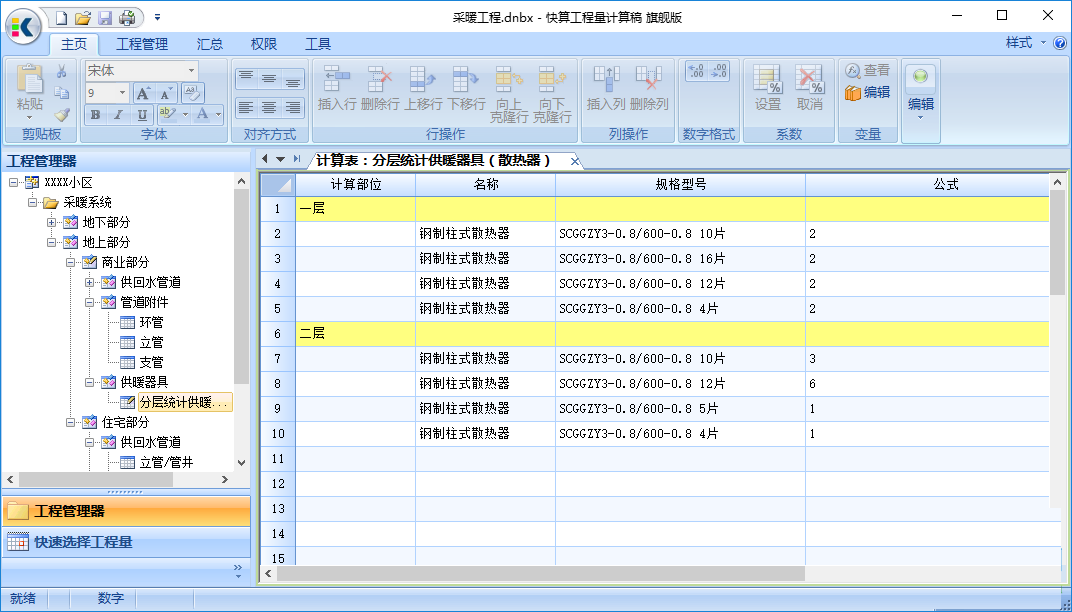Toggle Italic formatting

[x=118, y=114]
